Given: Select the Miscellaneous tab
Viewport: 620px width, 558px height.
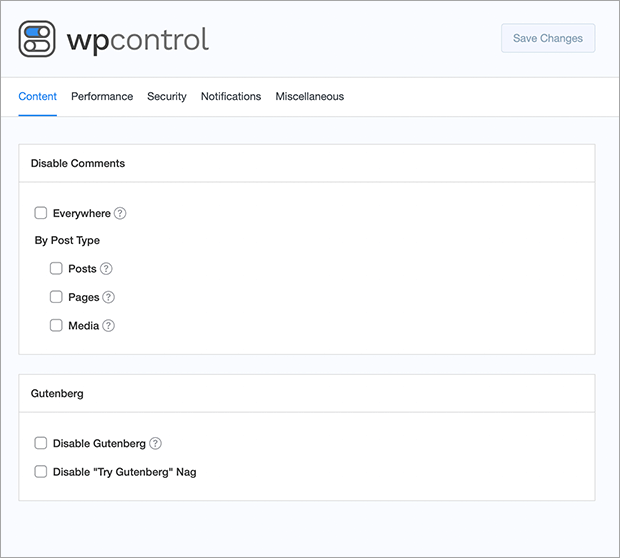Looking at the screenshot, I should pyautogui.click(x=310, y=96).
